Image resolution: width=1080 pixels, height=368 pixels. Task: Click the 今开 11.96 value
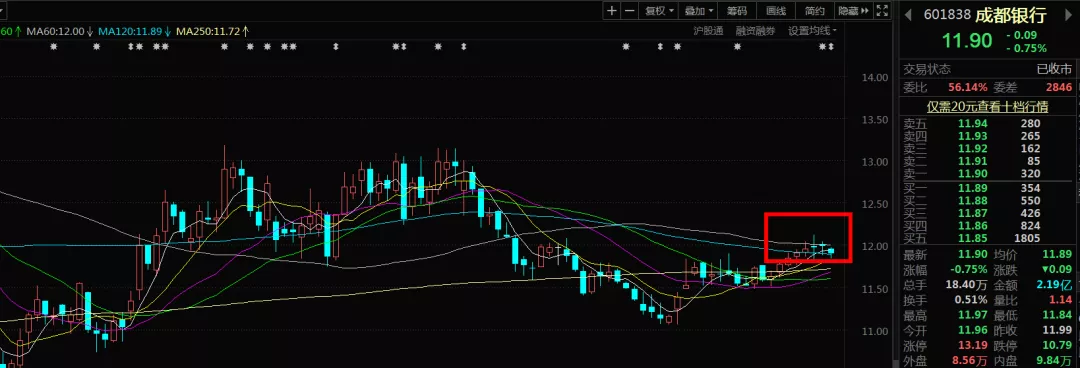(973, 331)
